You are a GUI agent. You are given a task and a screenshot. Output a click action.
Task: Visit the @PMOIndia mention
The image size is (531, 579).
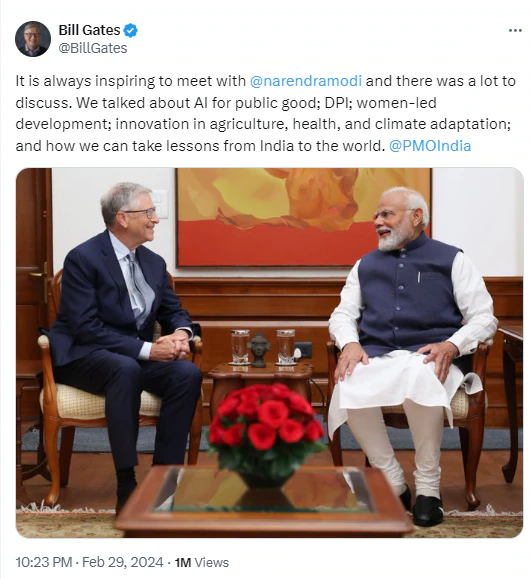tap(430, 146)
